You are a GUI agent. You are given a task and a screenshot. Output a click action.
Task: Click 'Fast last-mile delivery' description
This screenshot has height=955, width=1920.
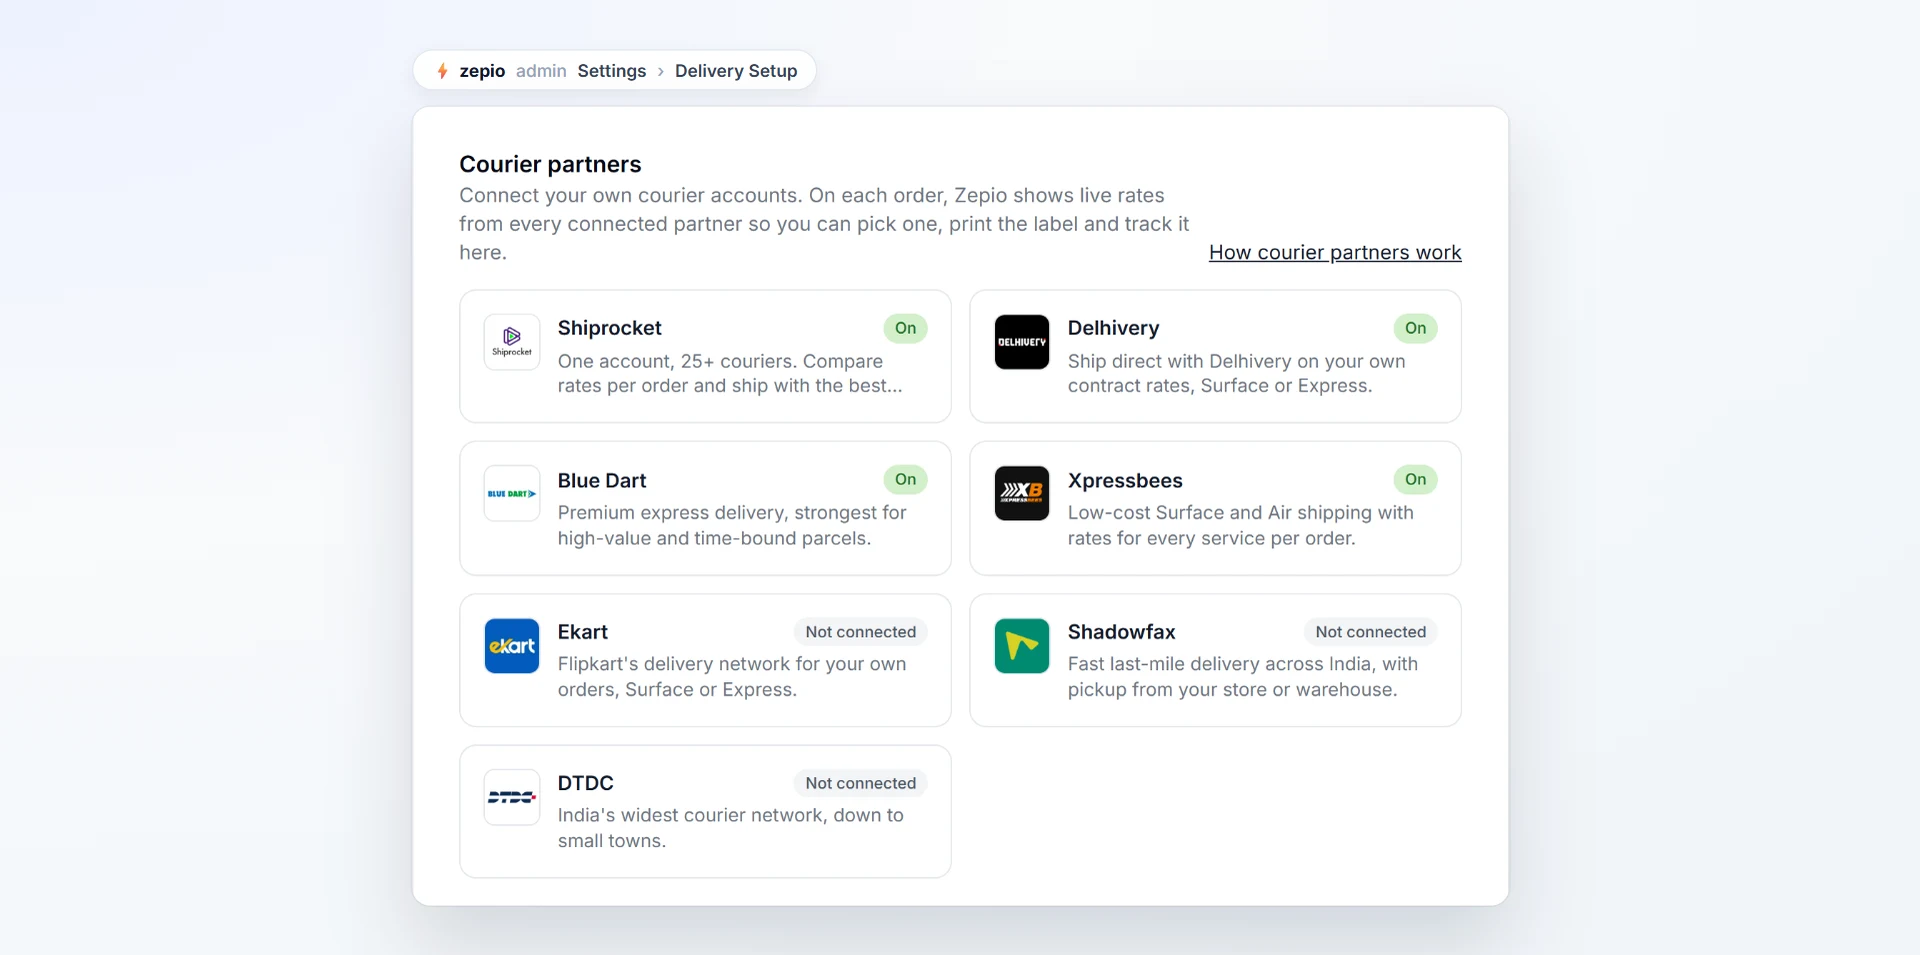pos(1243,676)
